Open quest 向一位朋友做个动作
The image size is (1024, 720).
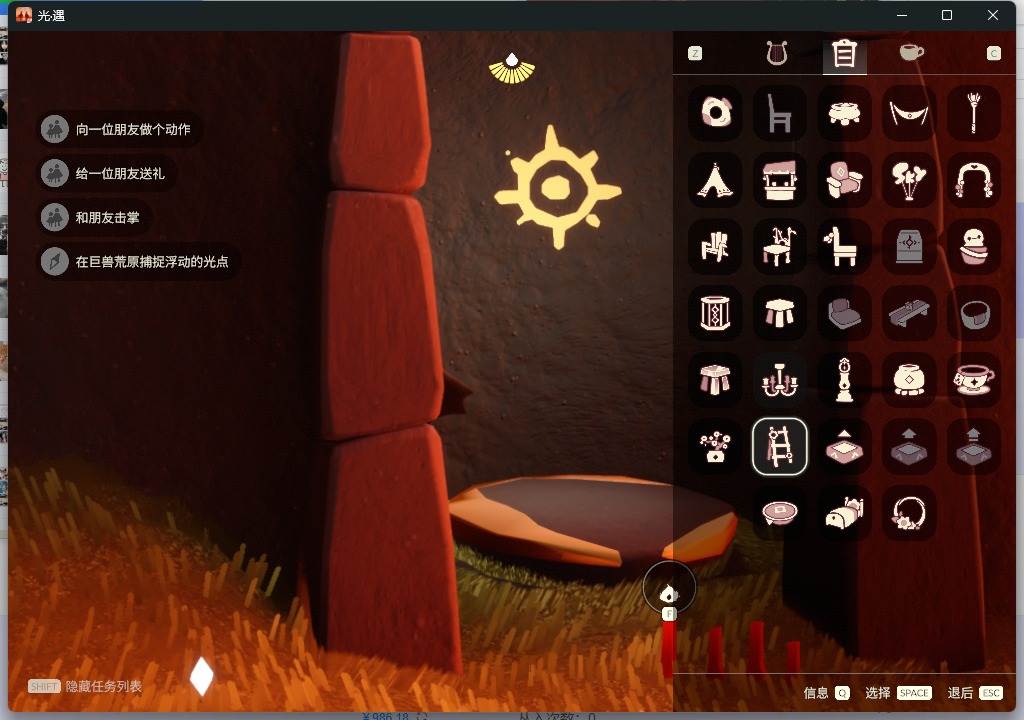118,129
